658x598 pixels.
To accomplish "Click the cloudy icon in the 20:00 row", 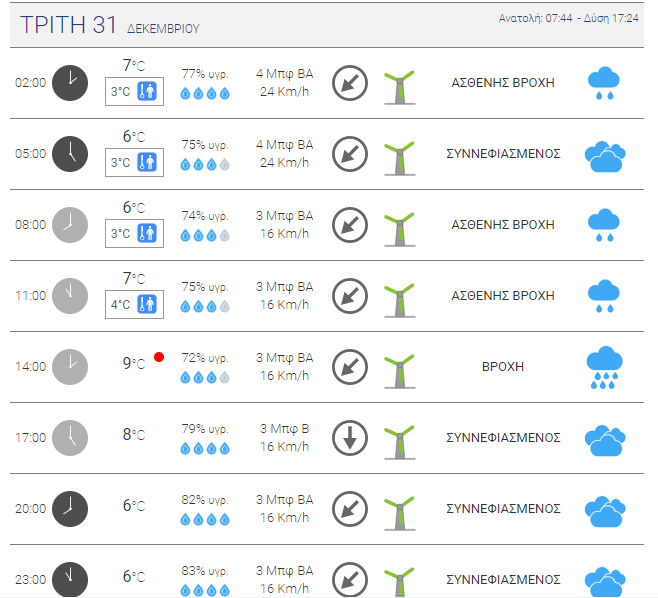I will tap(605, 512).
